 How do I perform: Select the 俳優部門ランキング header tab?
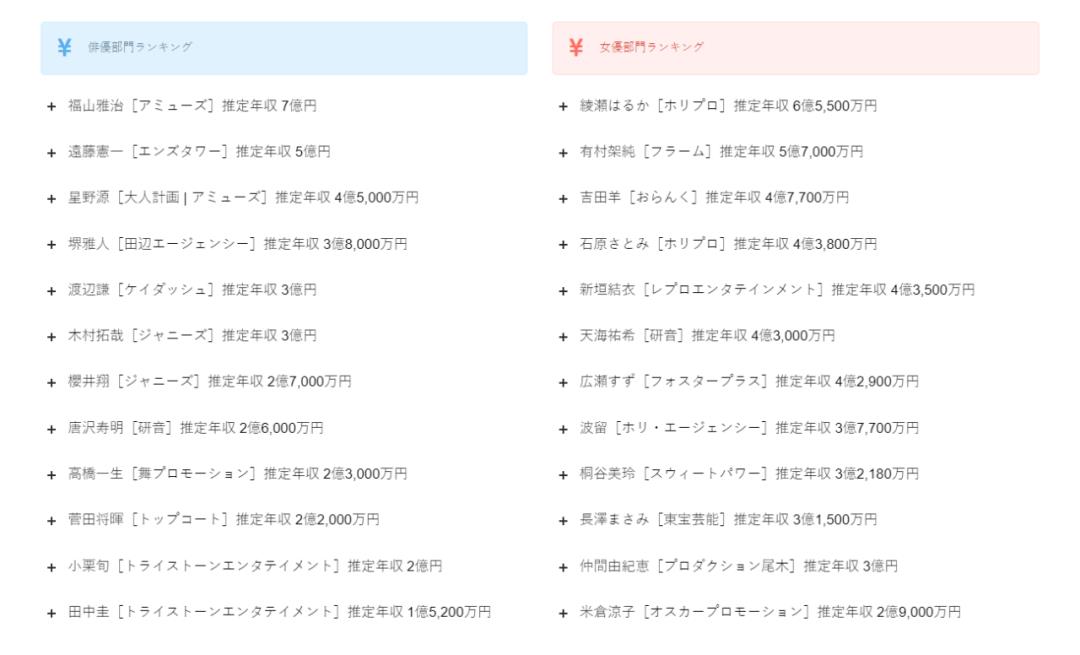(x=284, y=48)
